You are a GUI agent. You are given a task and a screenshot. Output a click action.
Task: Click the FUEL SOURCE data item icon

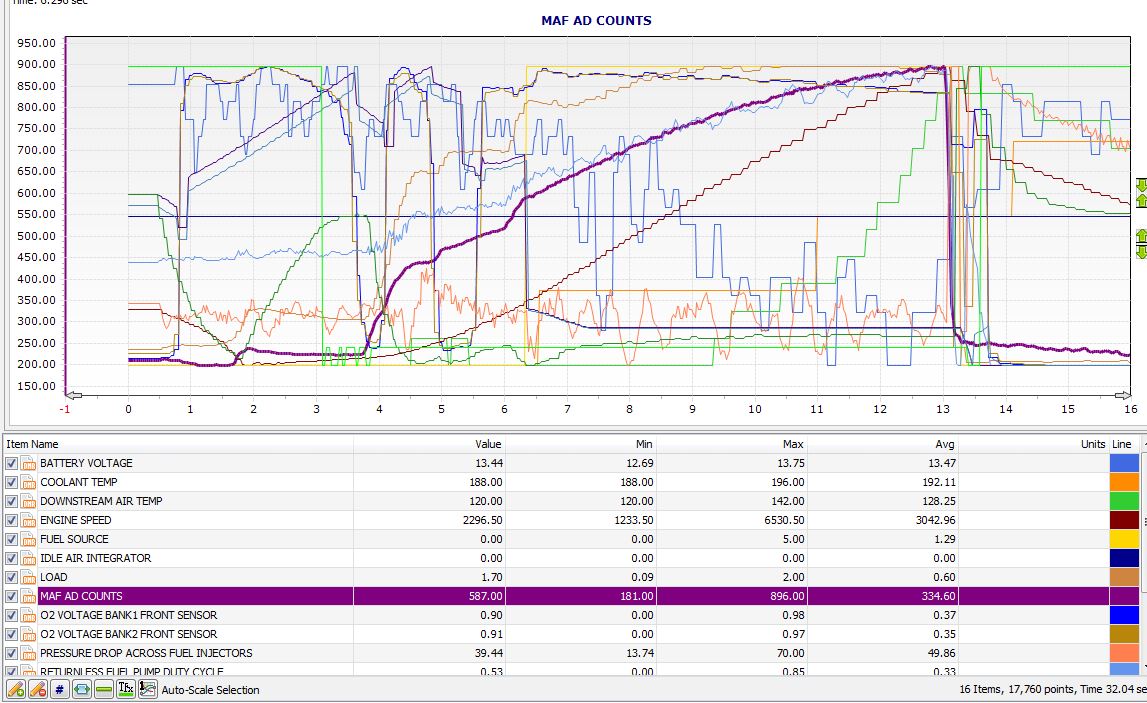(x=29, y=539)
